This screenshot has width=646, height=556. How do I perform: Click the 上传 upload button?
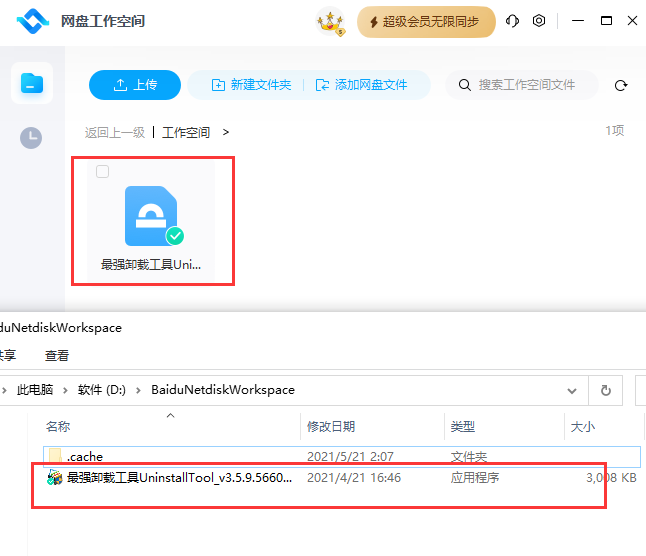coord(135,85)
